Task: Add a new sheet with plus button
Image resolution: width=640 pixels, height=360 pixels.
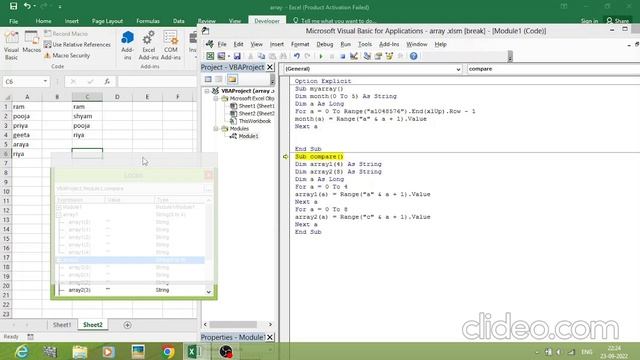Action: (x=127, y=325)
